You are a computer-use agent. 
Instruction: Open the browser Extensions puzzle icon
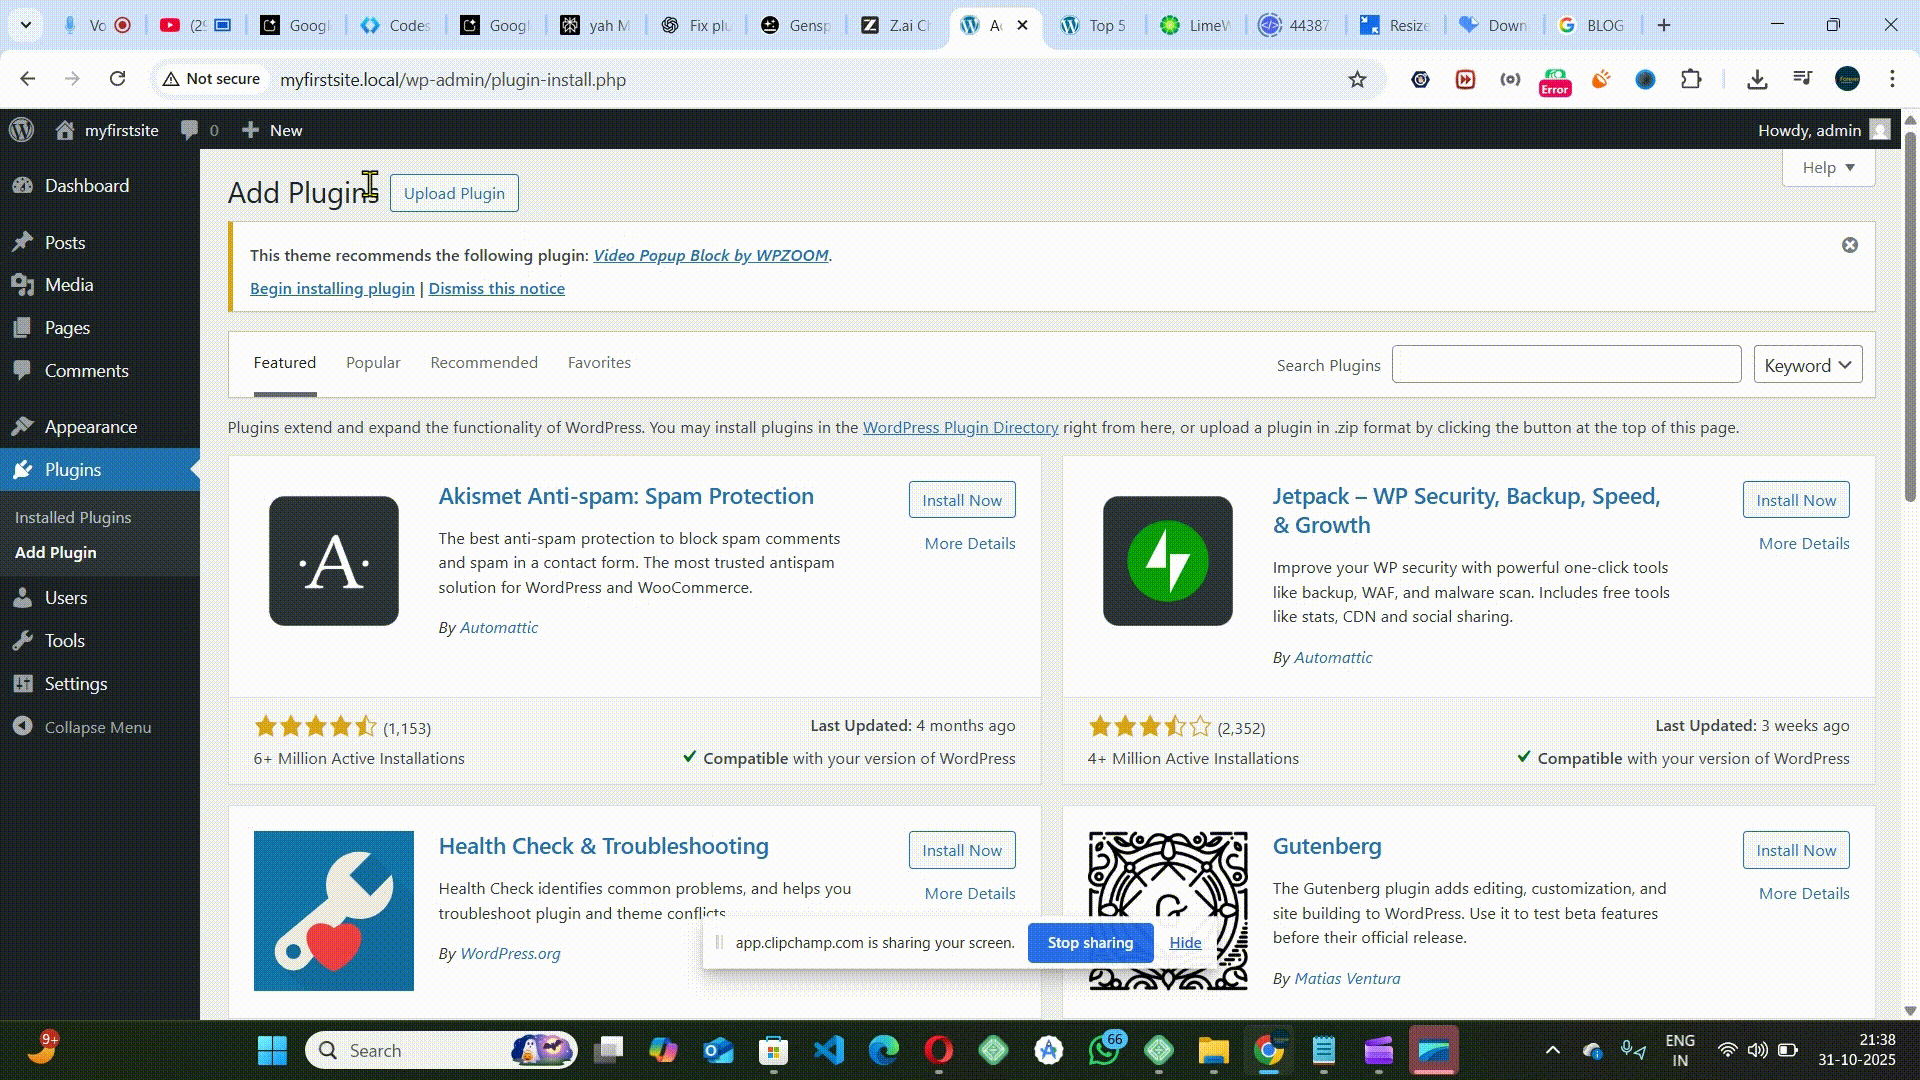pyautogui.click(x=1691, y=79)
